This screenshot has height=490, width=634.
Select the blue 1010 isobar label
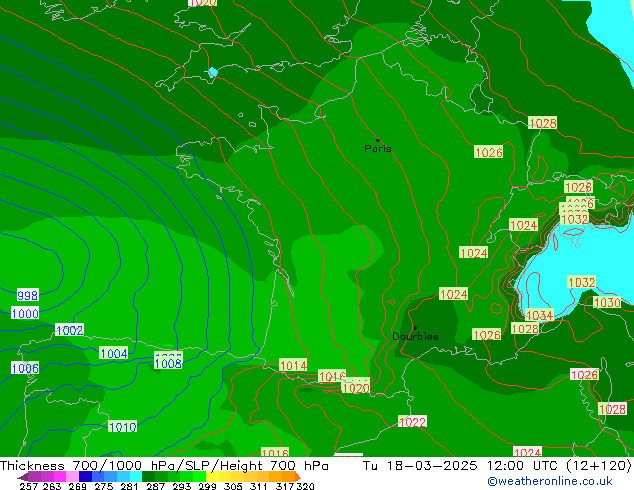click(x=123, y=427)
